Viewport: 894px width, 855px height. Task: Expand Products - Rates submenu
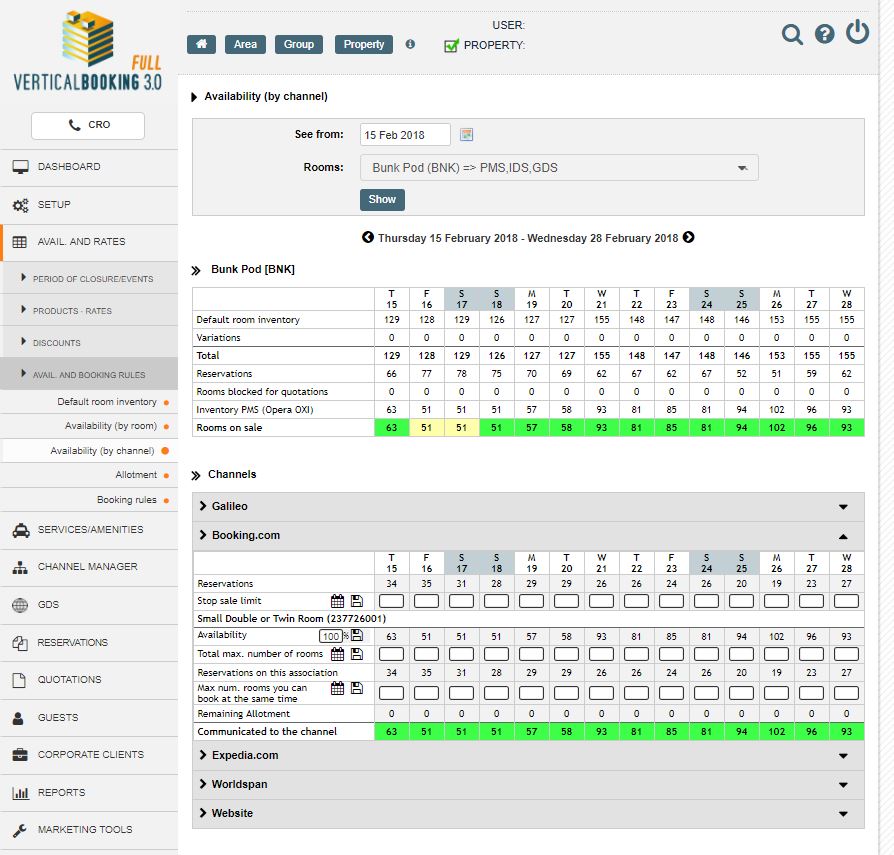tap(89, 311)
